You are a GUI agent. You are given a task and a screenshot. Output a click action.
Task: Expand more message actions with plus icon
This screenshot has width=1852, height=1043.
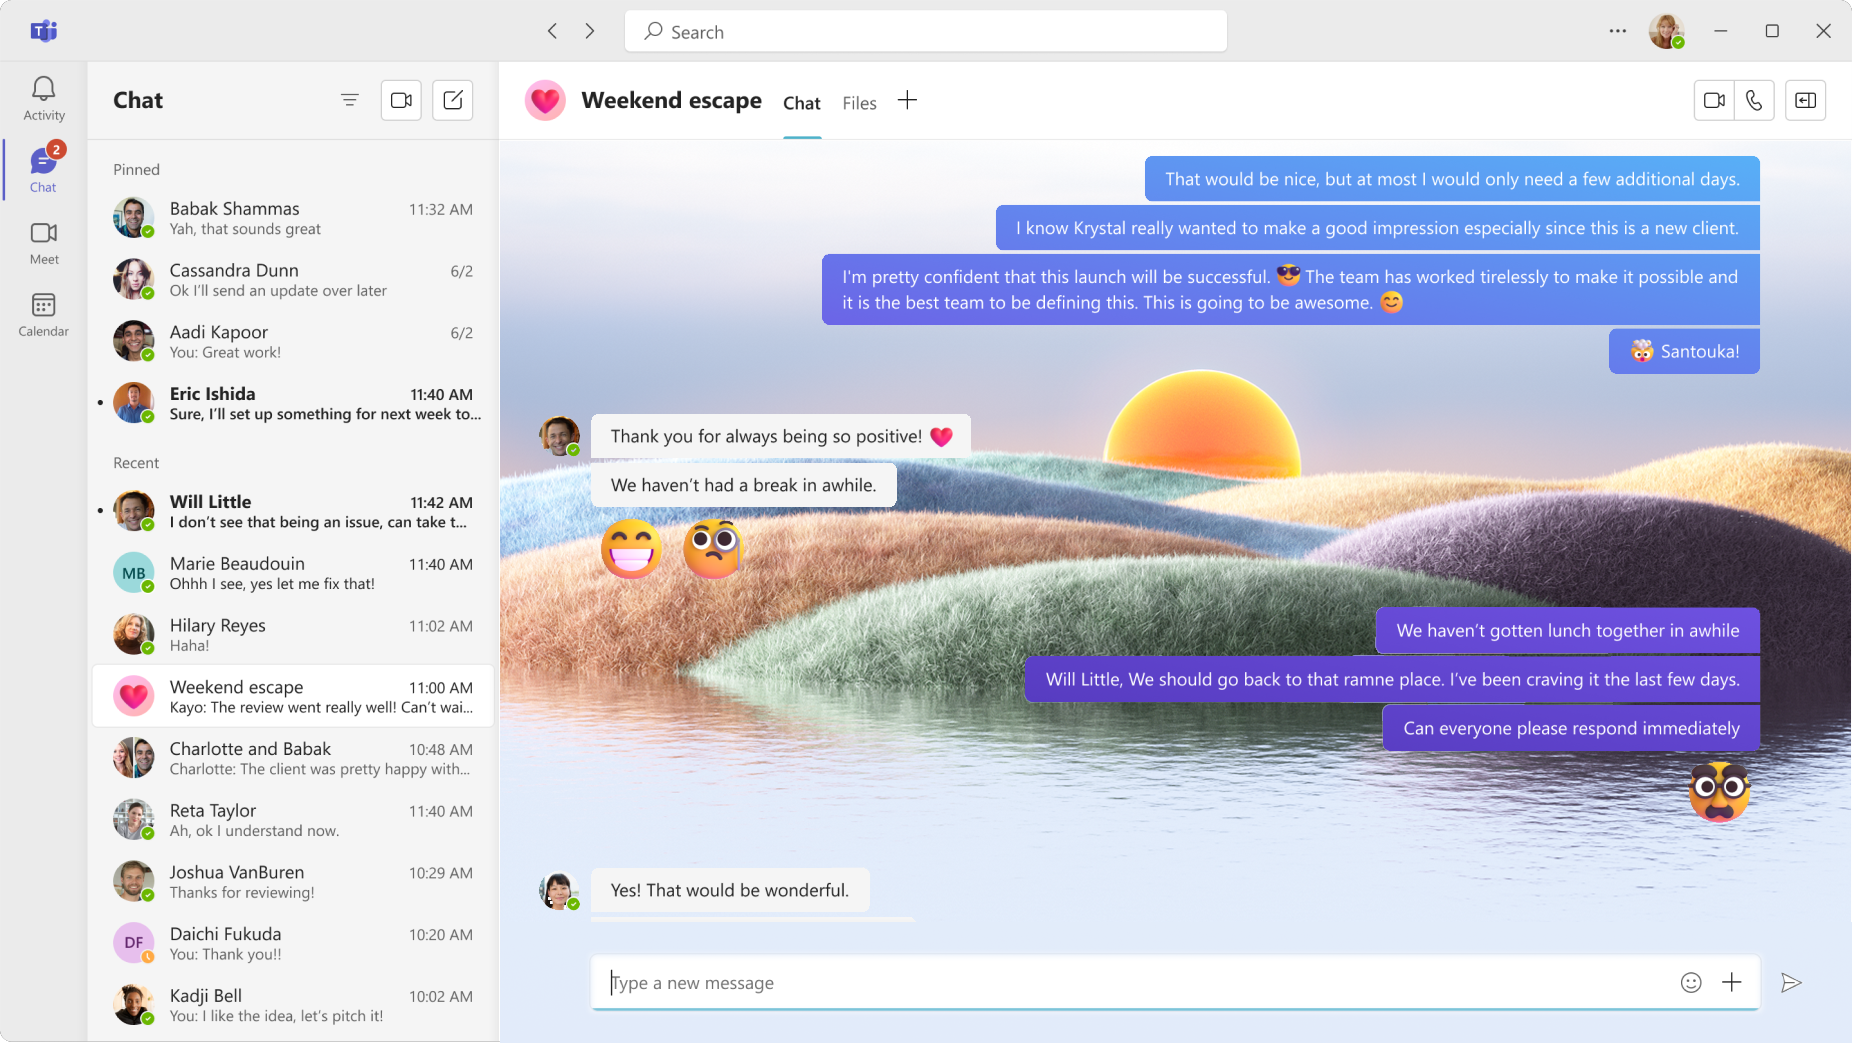(1732, 983)
